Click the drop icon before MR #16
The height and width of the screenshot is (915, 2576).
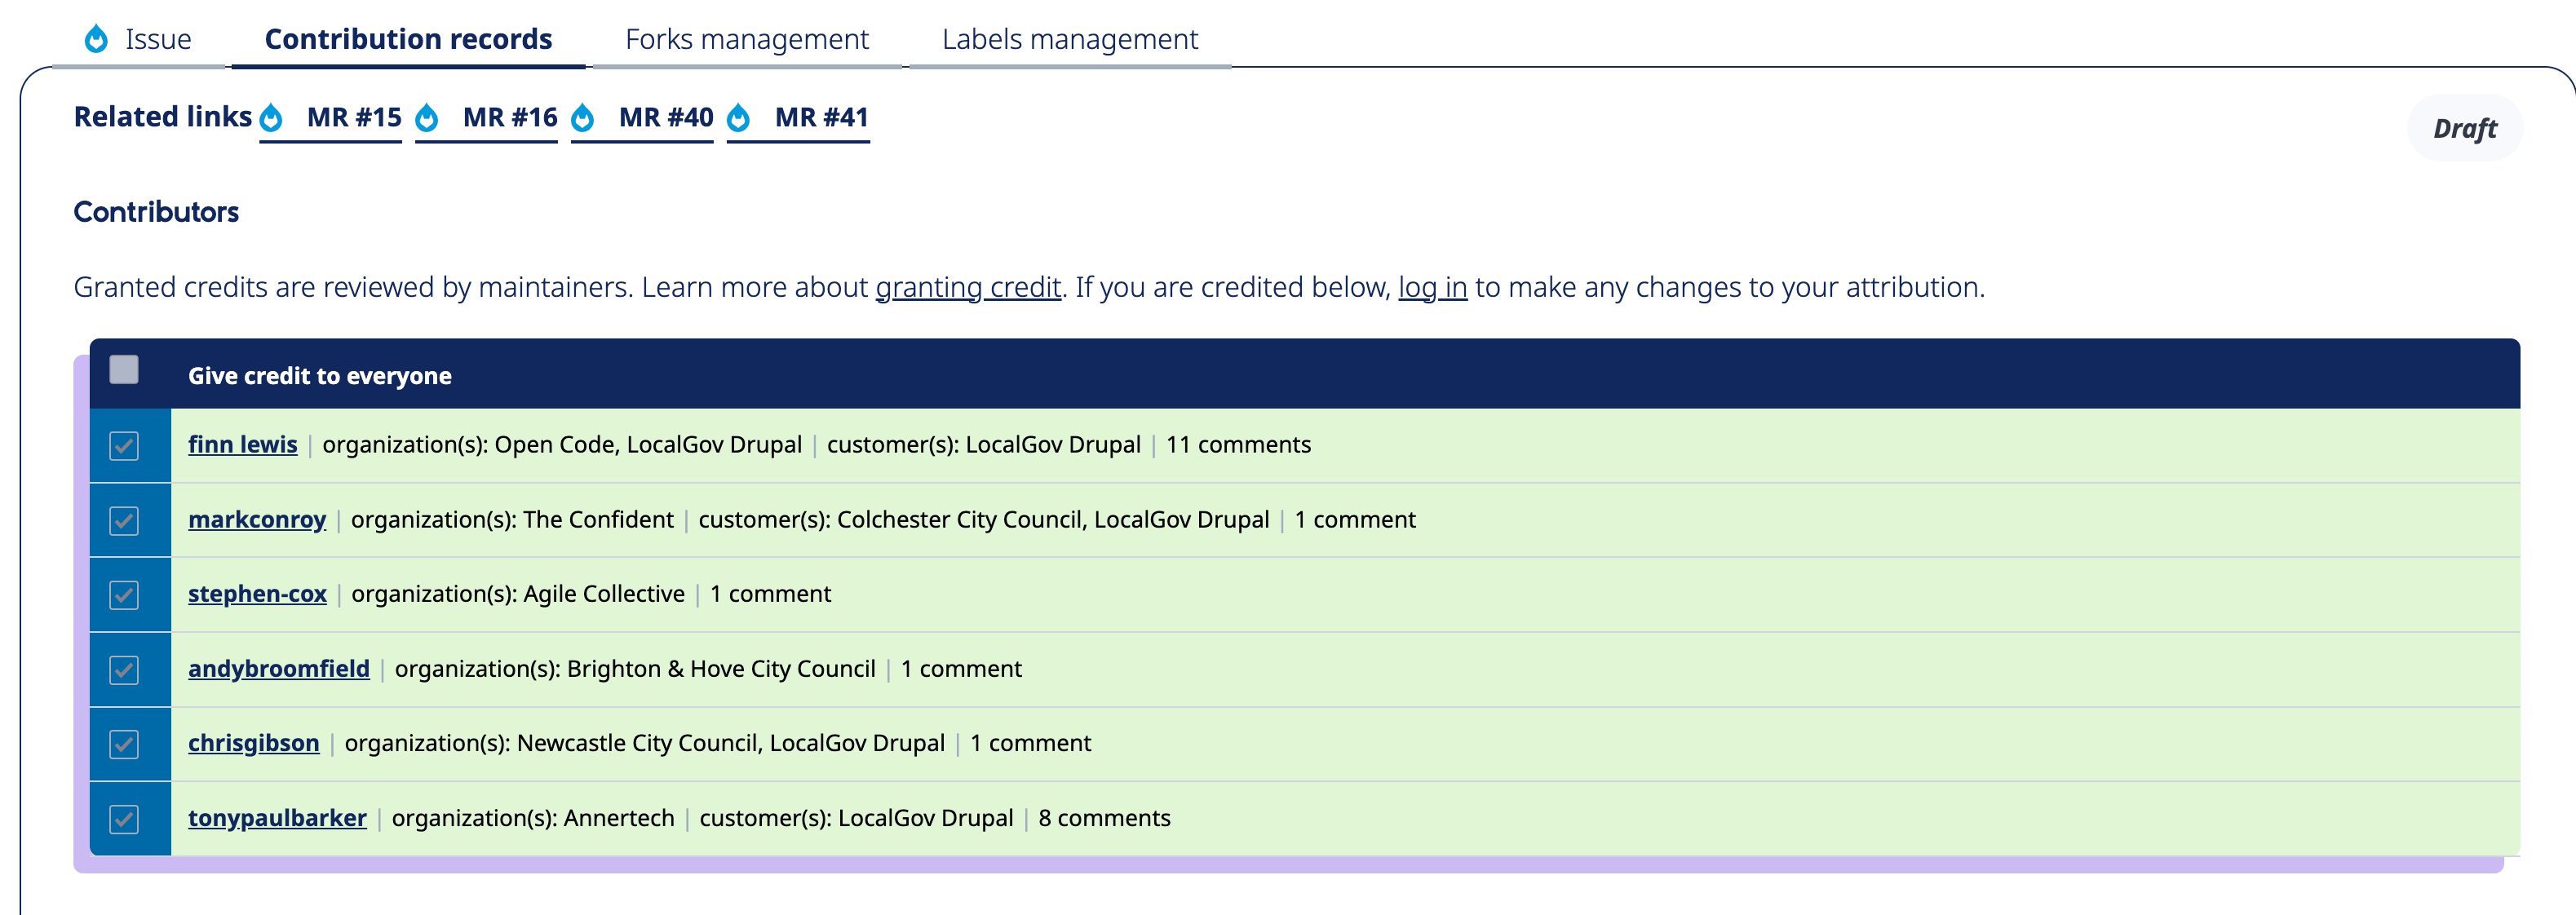[427, 118]
